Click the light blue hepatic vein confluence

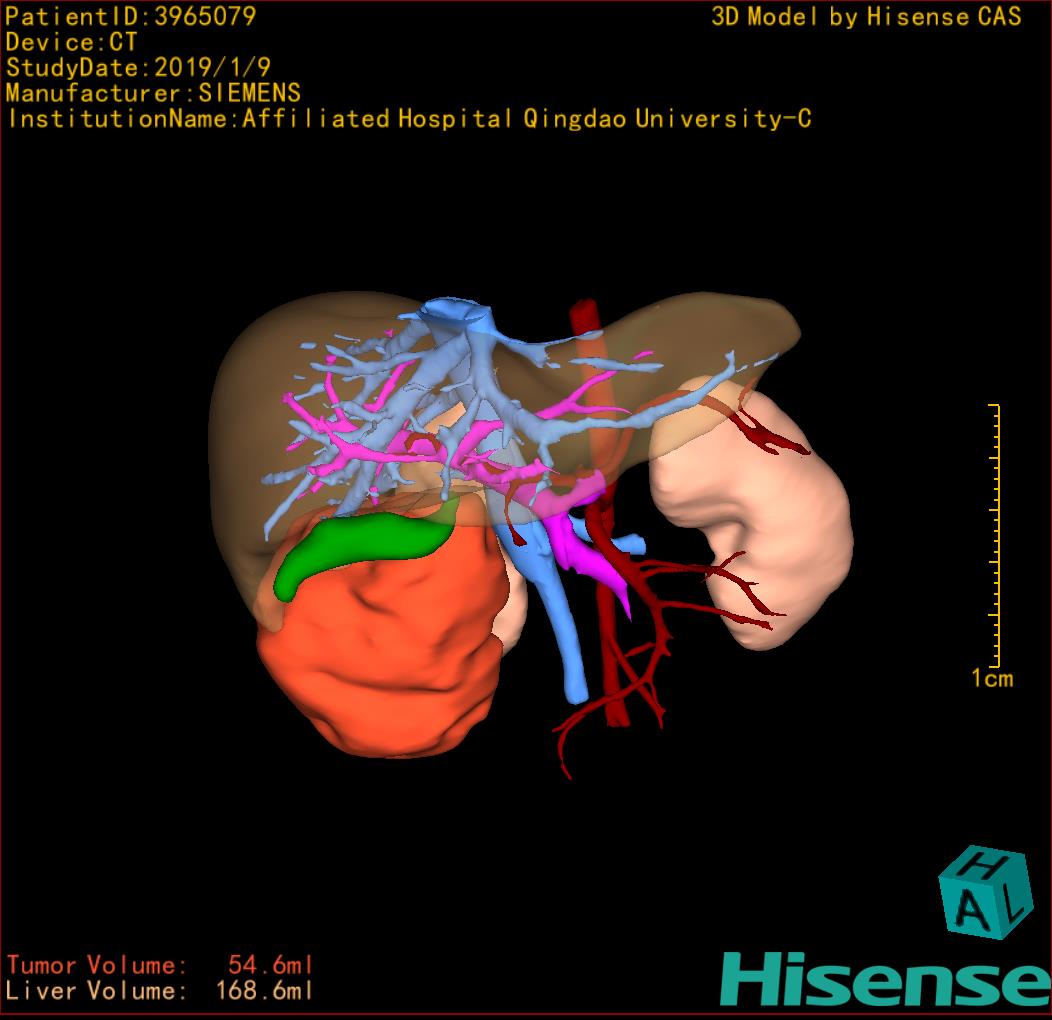tap(455, 318)
